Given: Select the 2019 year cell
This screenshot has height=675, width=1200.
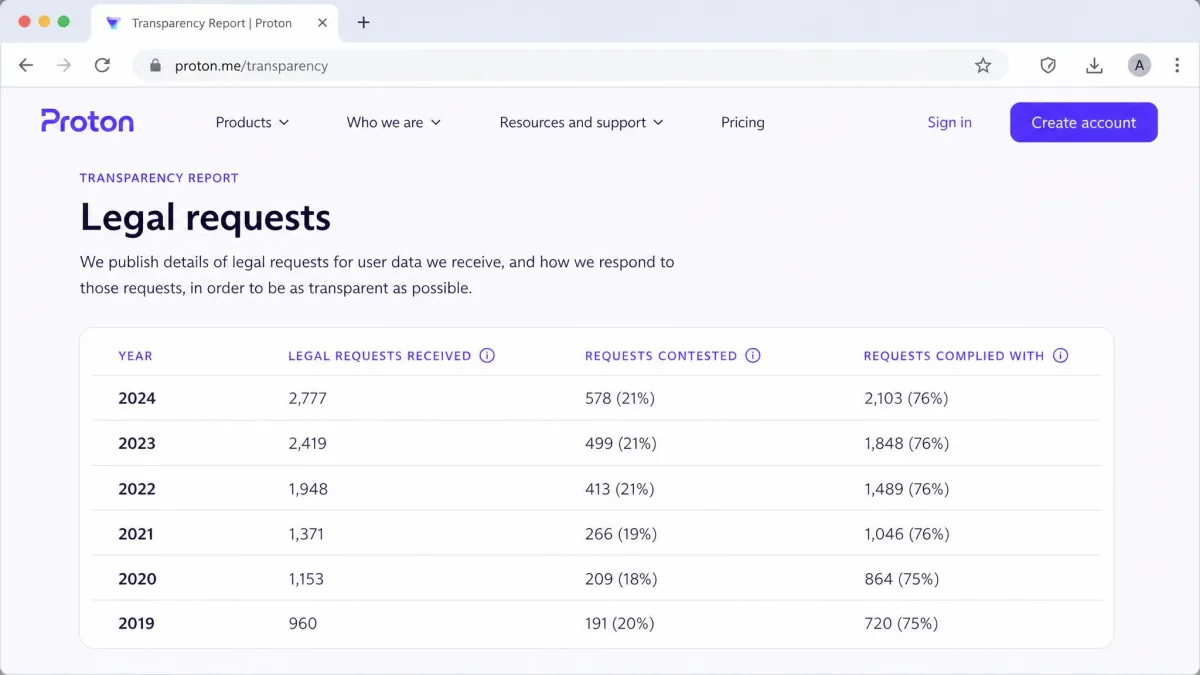Looking at the screenshot, I should pos(136,624).
